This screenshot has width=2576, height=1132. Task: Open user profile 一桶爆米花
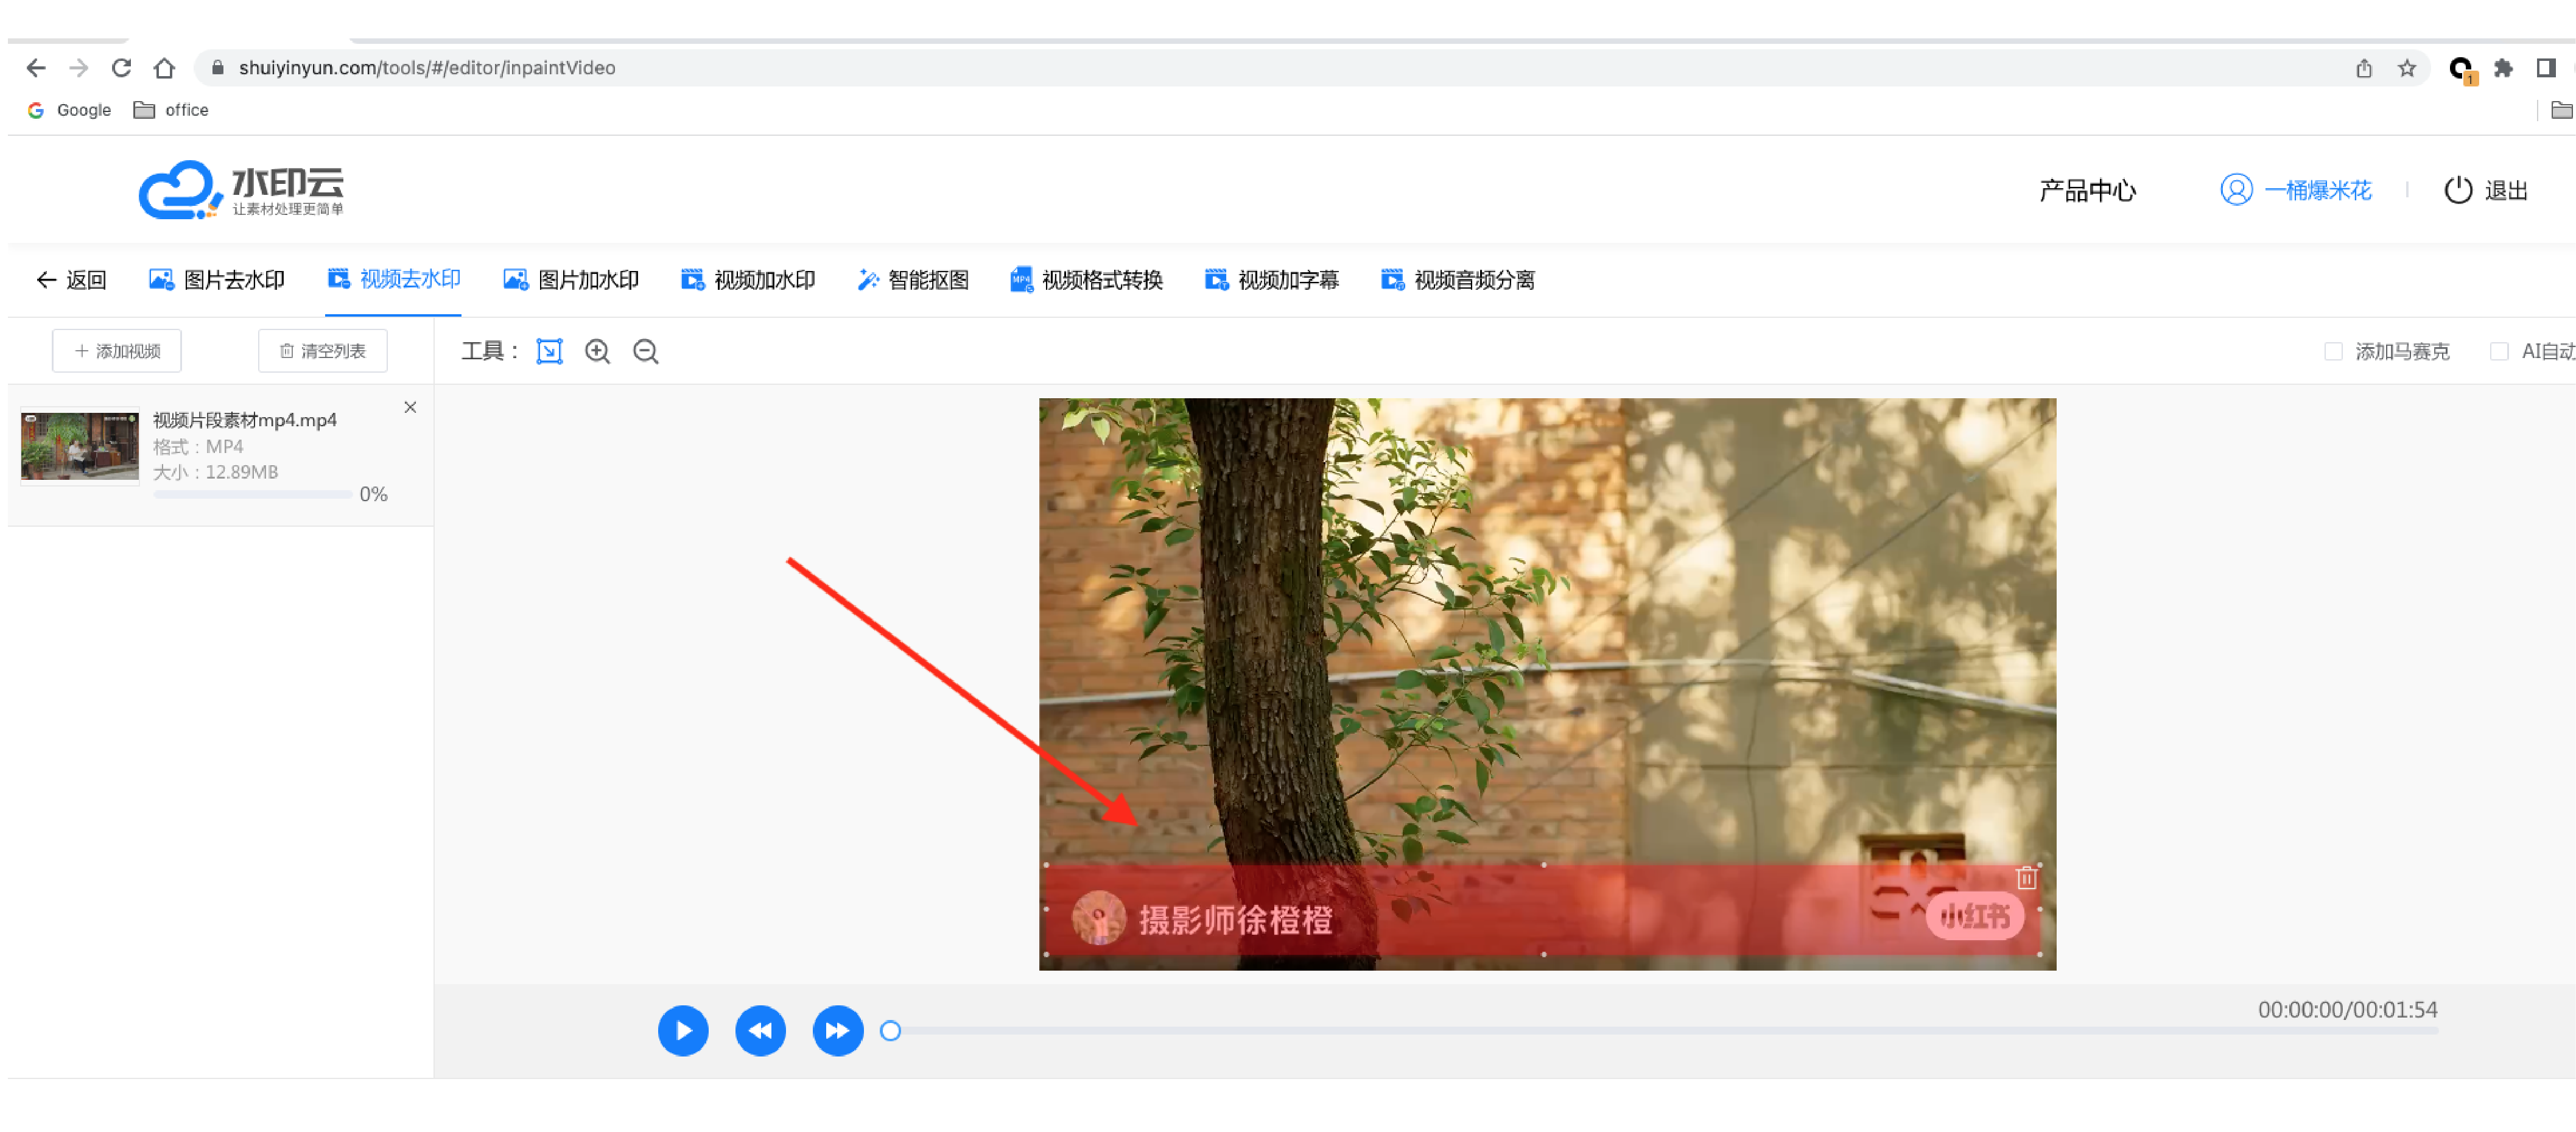(x=2317, y=190)
